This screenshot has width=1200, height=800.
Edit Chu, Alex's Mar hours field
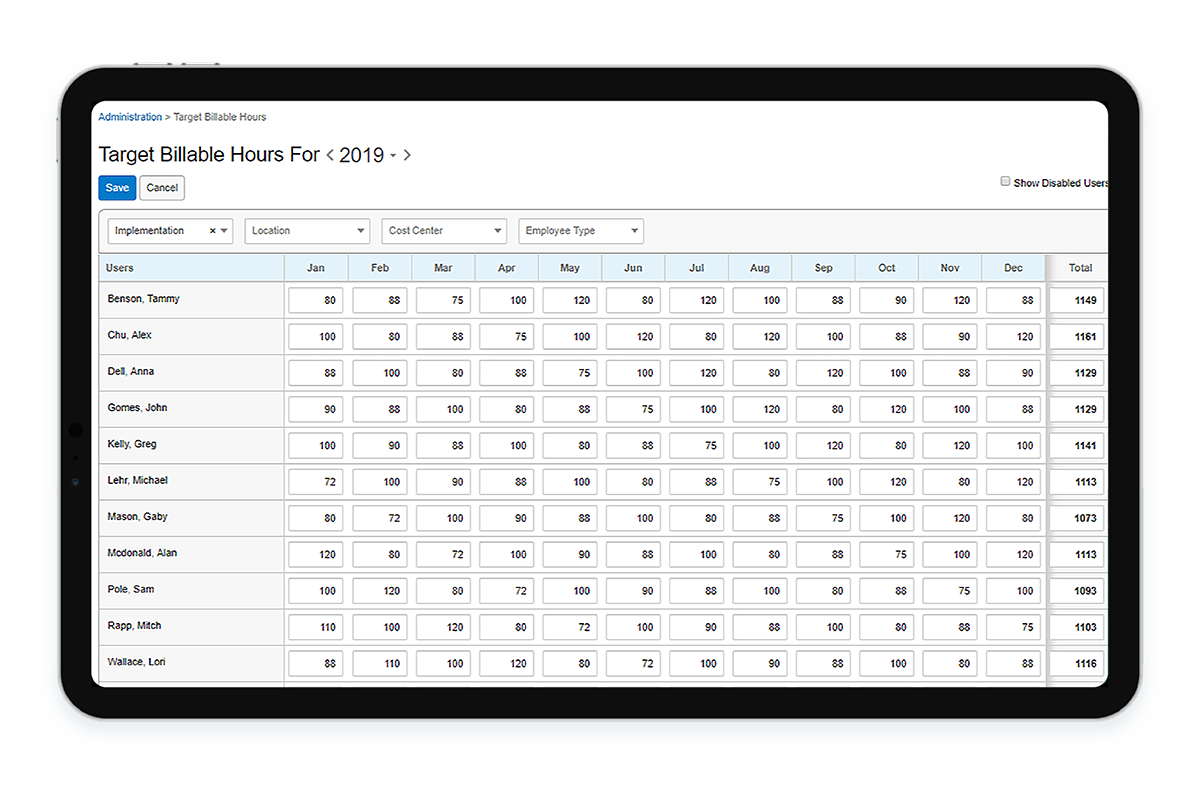443,337
